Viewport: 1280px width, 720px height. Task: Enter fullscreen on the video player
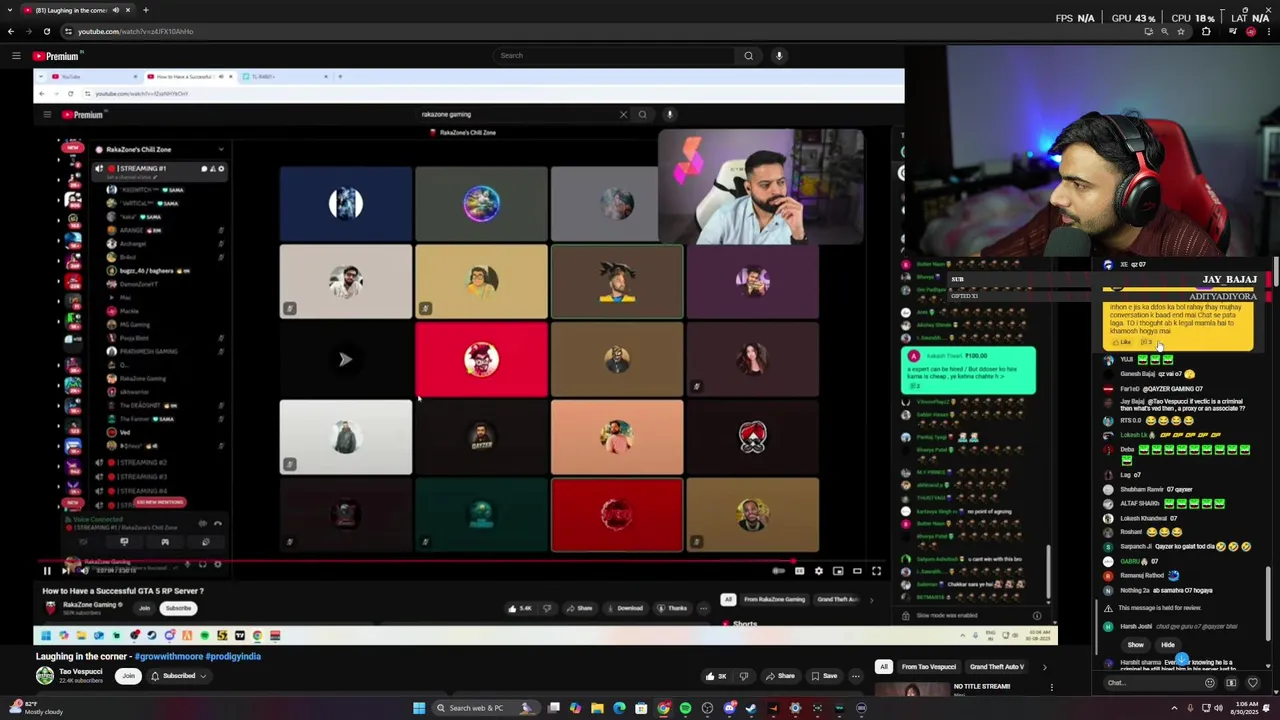(876, 571)
